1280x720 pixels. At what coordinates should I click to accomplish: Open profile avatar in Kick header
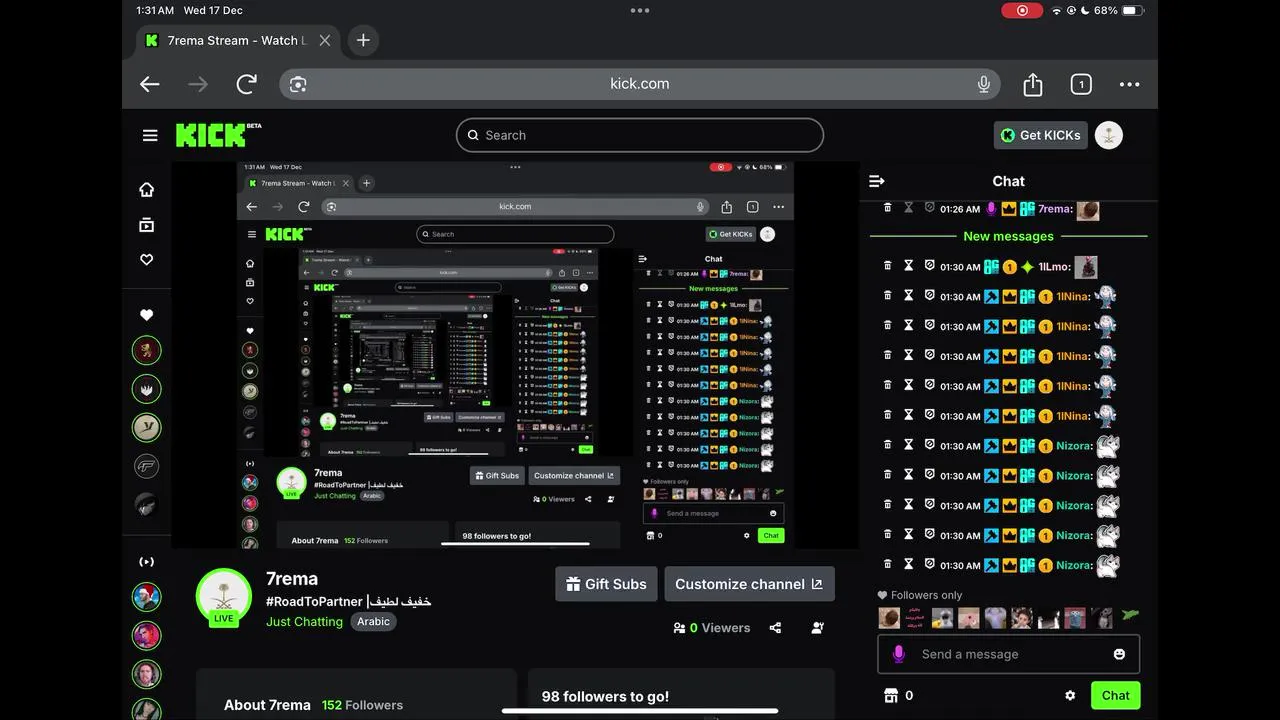pos(1109,135)
